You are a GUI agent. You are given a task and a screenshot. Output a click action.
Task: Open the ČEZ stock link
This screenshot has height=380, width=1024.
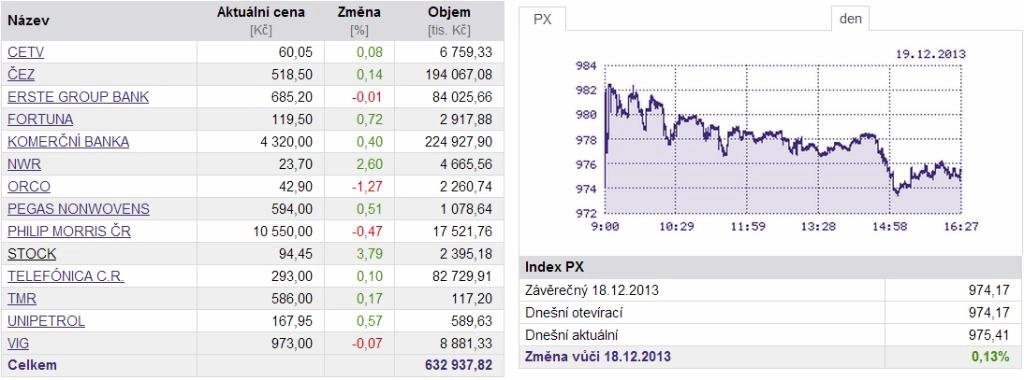pyautogui.click(x=21, y=74)
